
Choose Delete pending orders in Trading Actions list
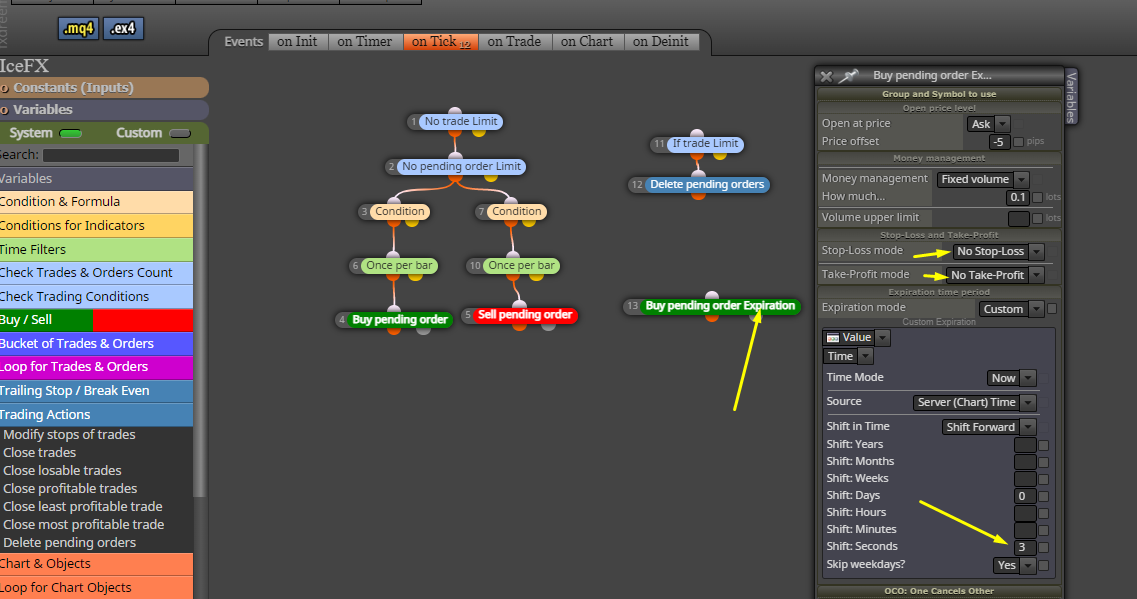(x=70, y=543)
